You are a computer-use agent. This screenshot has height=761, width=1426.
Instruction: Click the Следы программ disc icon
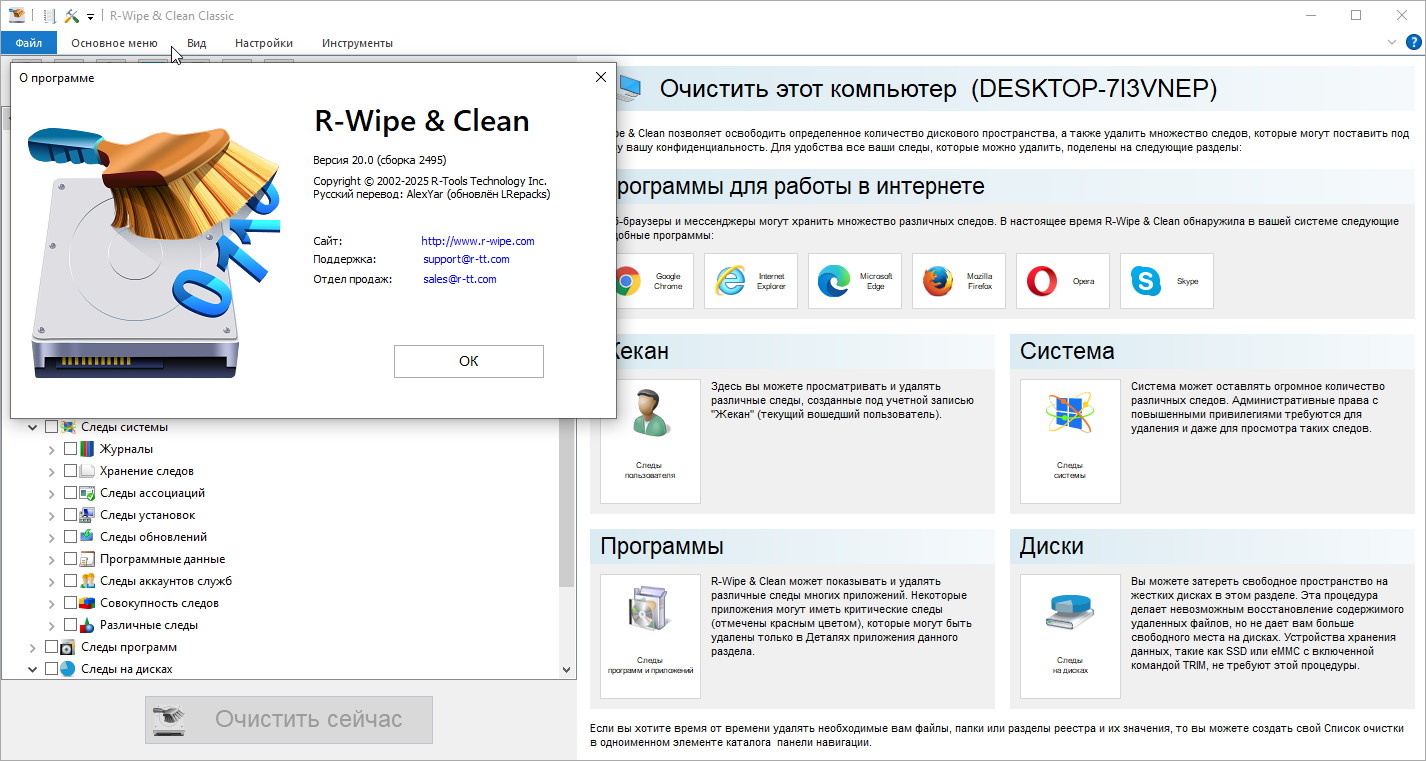pos(68,647)
